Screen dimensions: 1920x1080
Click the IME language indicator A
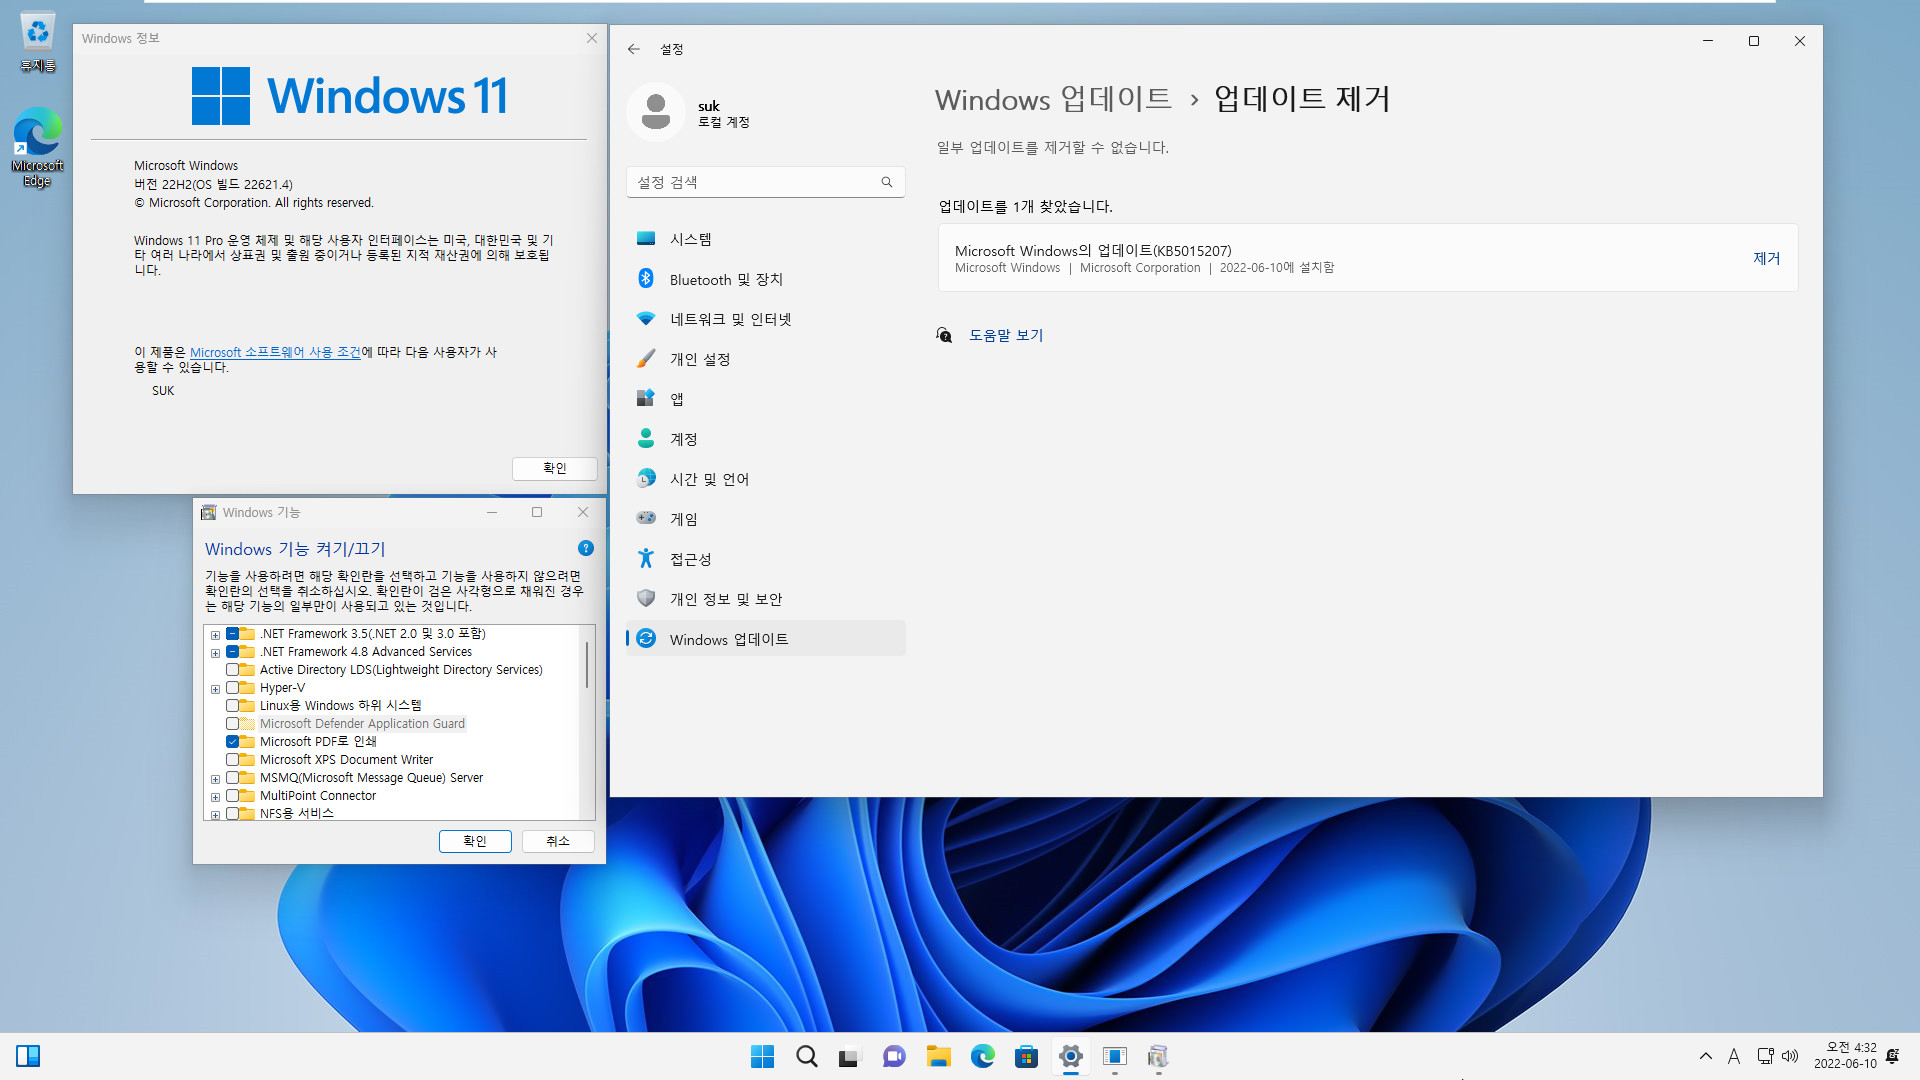(x=1734, y=1056)
